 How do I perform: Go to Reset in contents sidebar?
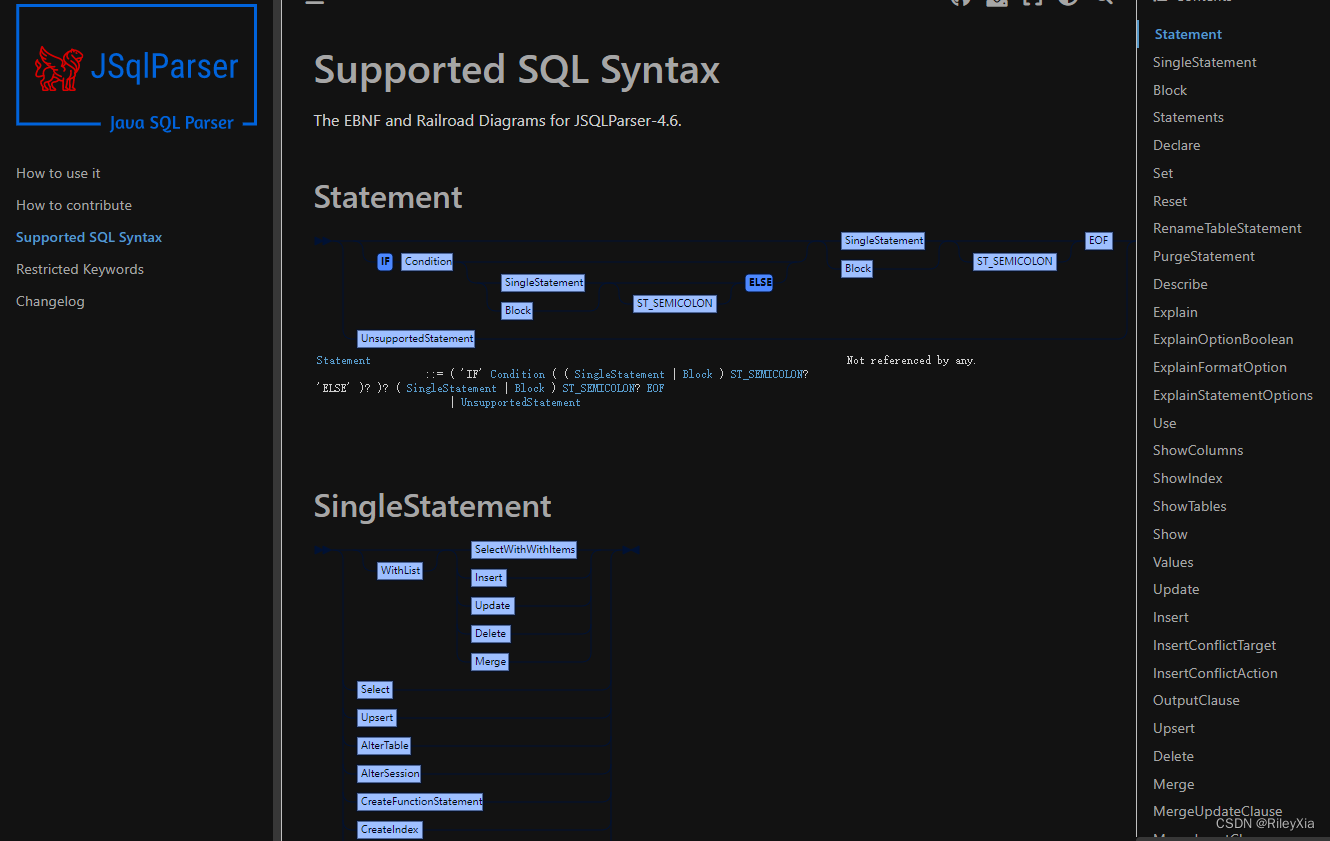(x=1170, y=201)
